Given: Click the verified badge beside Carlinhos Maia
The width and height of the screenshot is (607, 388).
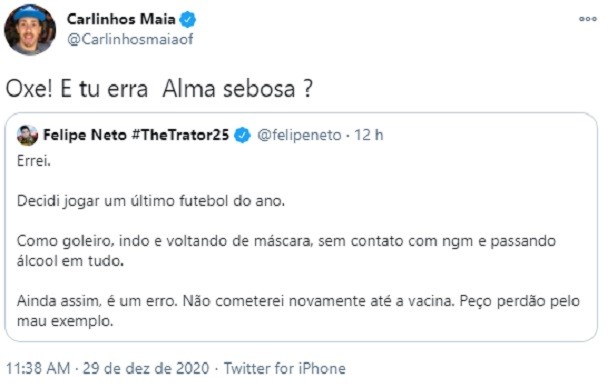Looking at the screenshot, I should [x=188, y=19].
